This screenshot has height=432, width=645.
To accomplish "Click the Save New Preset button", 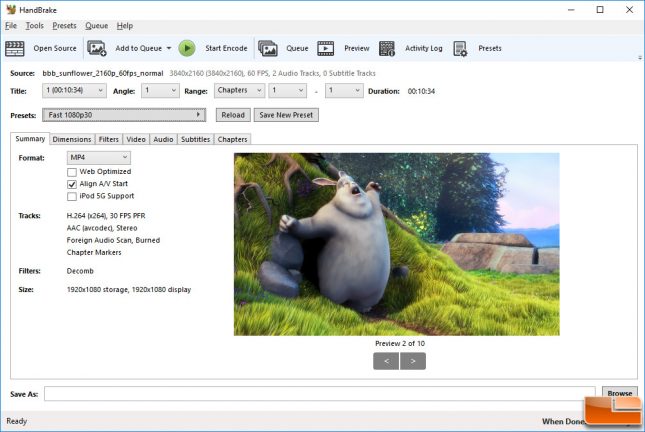I will pos(286,115).
